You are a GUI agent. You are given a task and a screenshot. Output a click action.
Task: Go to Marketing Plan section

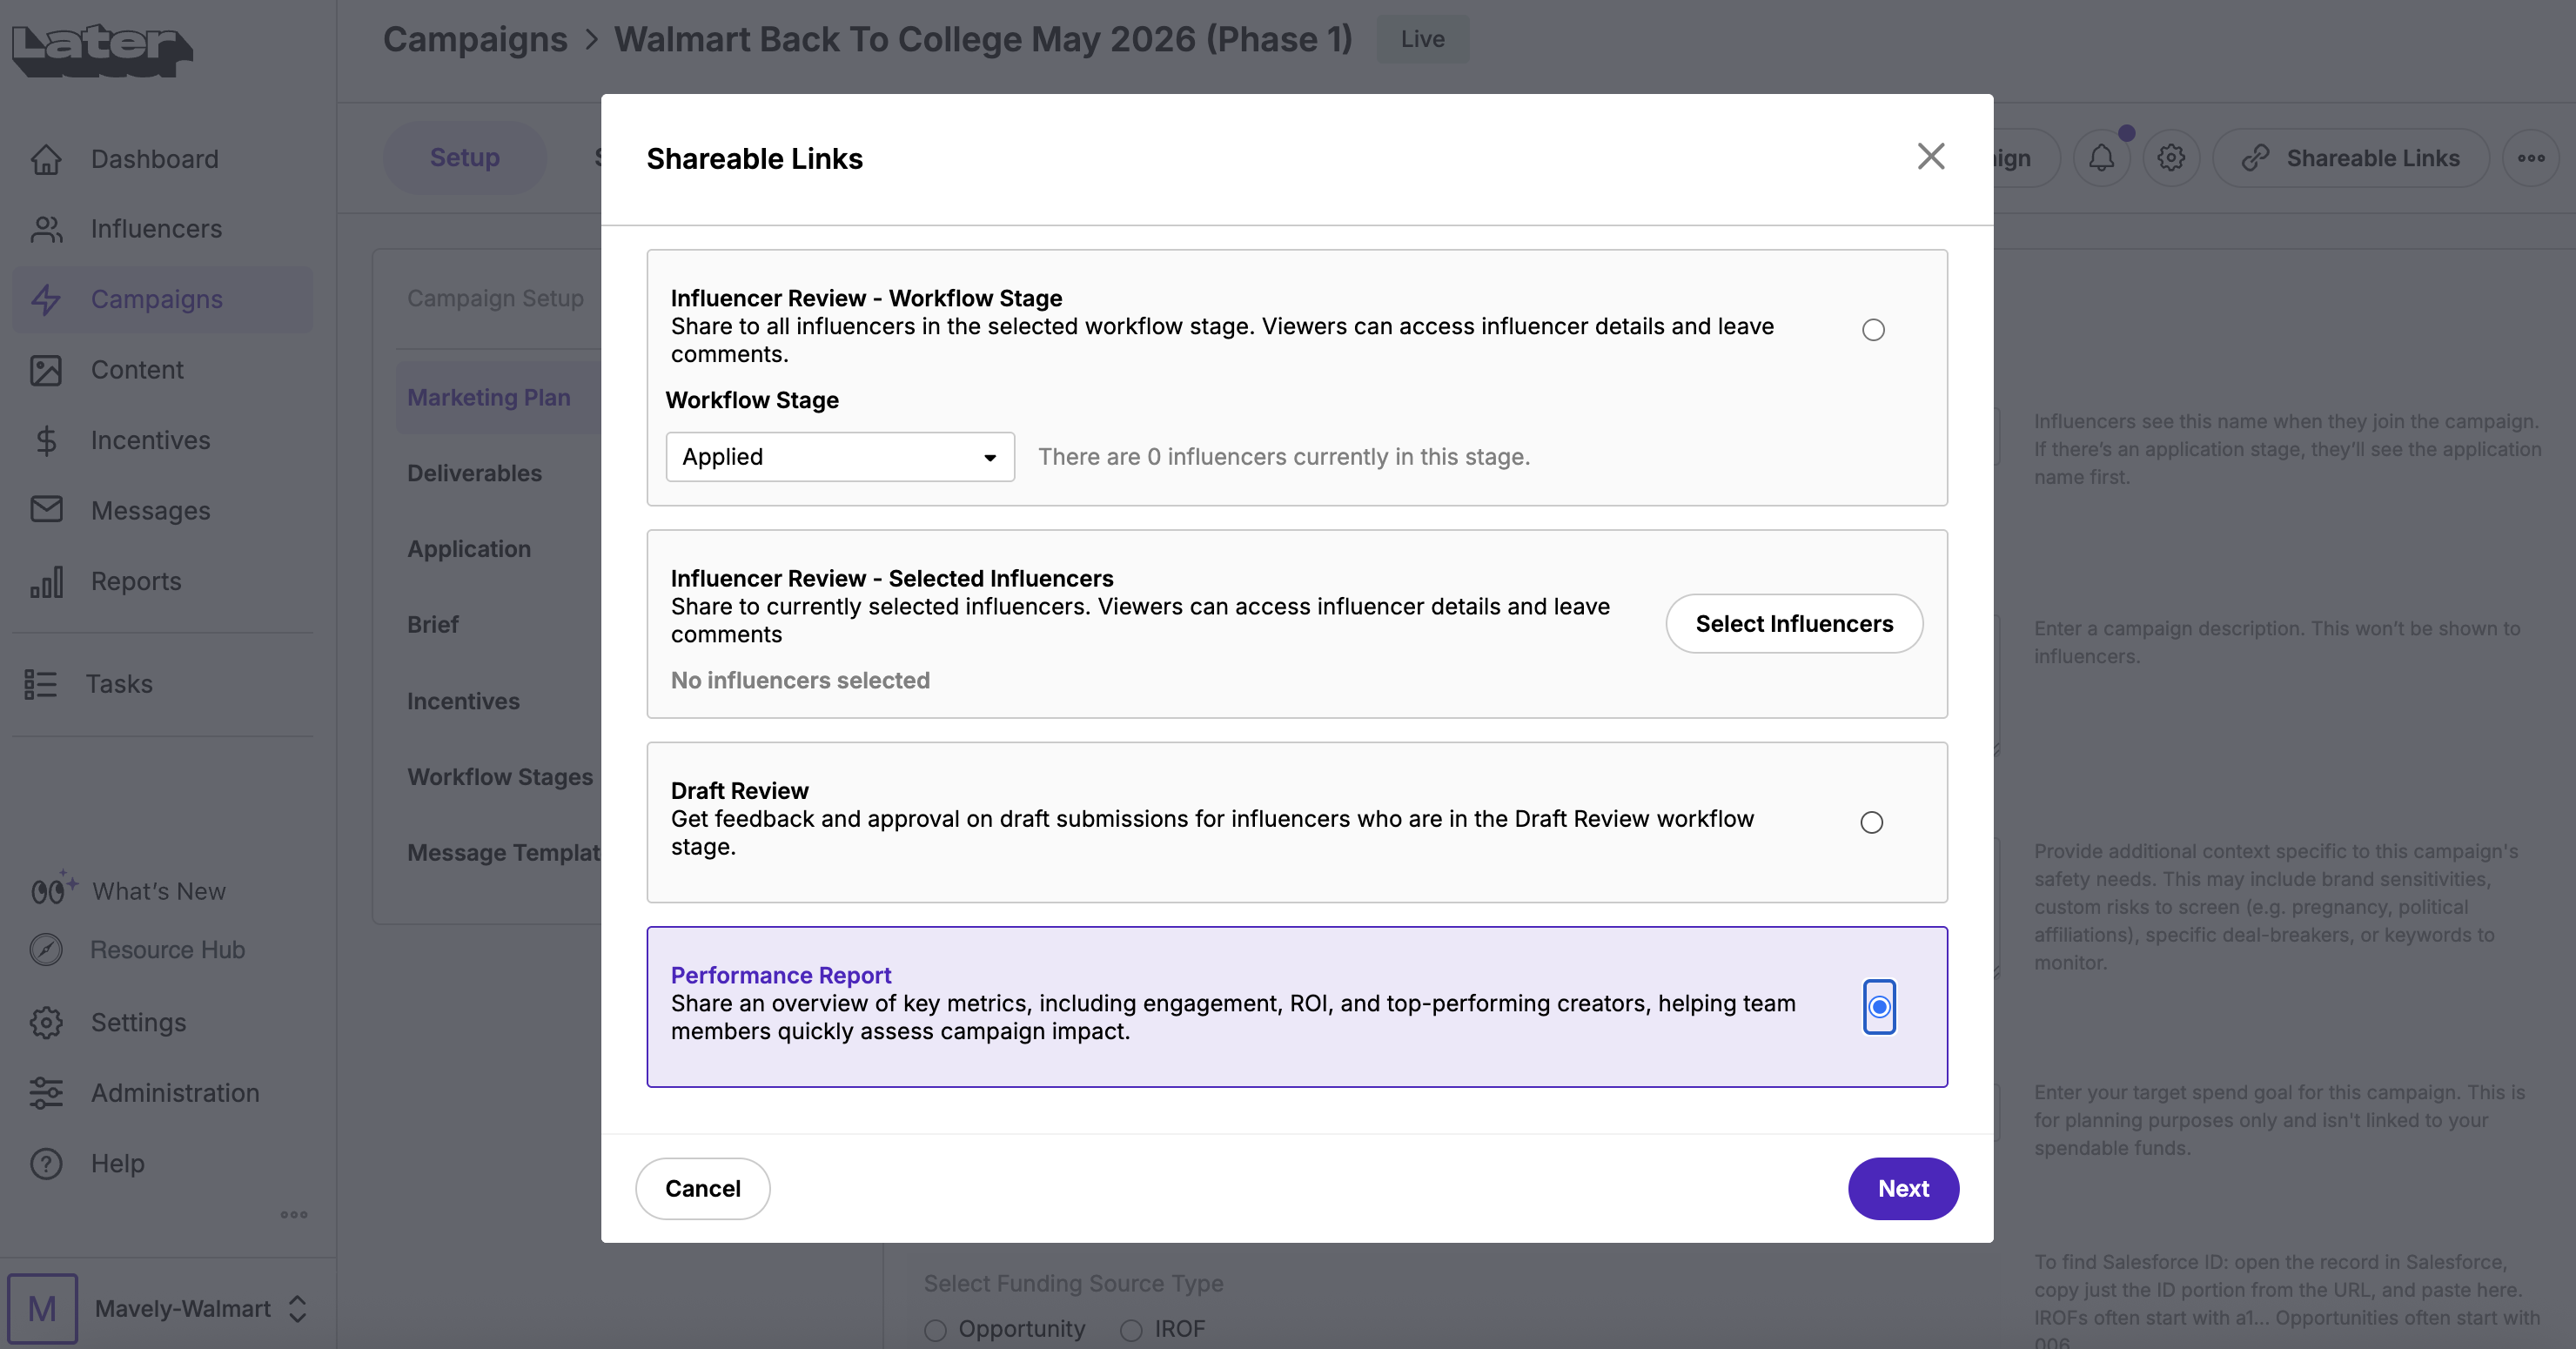489,397
